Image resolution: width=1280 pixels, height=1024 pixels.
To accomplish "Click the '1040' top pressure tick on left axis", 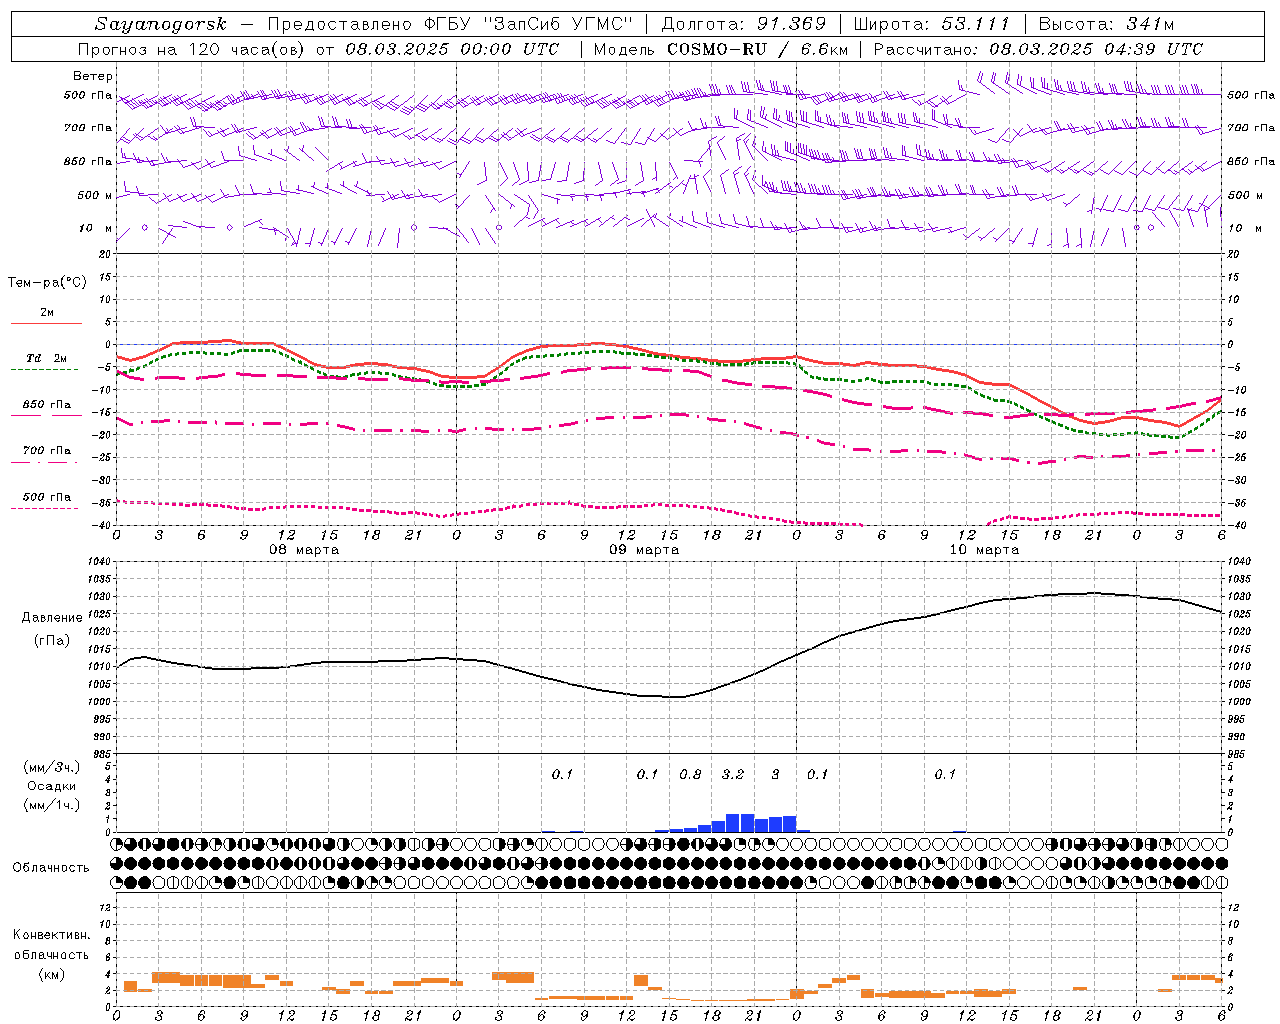I will (x=99, y=562).
